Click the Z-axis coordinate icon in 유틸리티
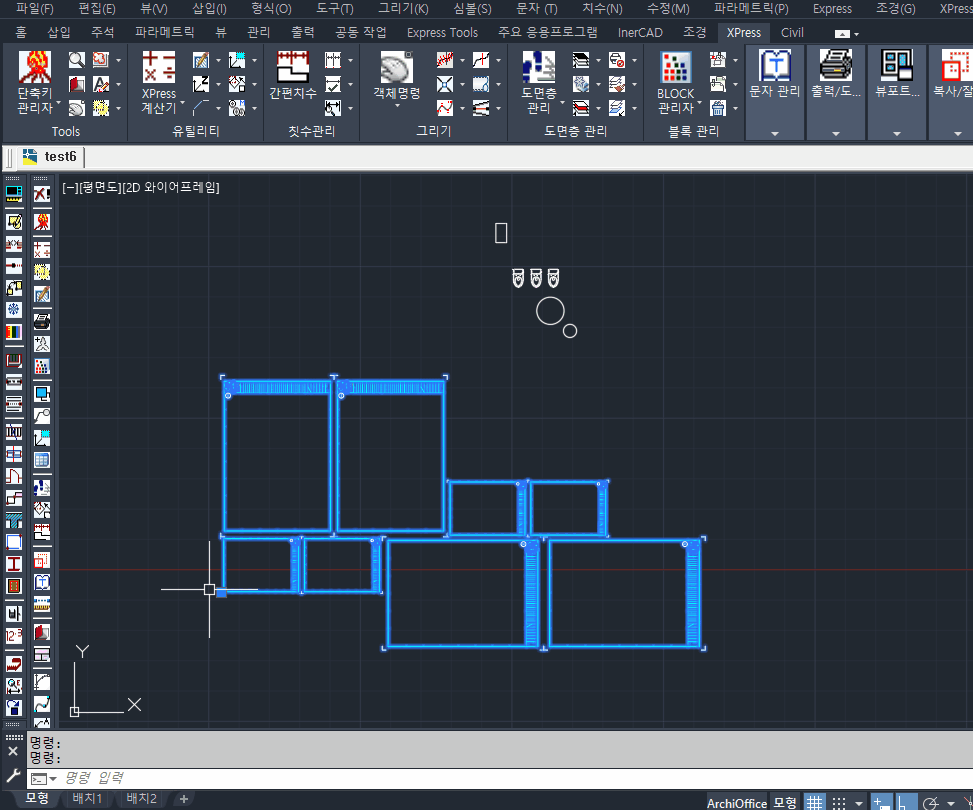Screen dimensions: 973x810 [200, 84]
